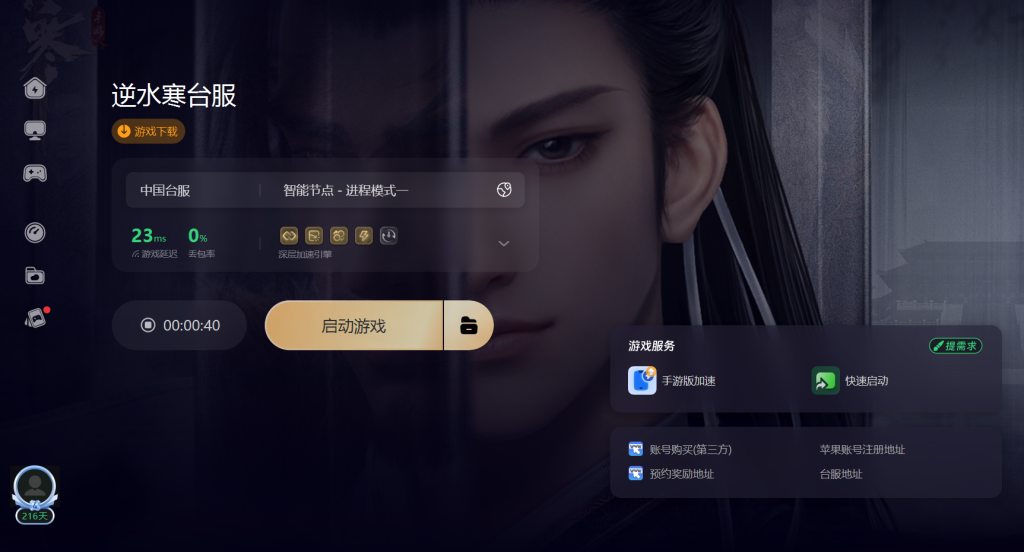The image size is (1024, 552).
Task: Open 手游版加速 service
Action: tap(672, 380)
